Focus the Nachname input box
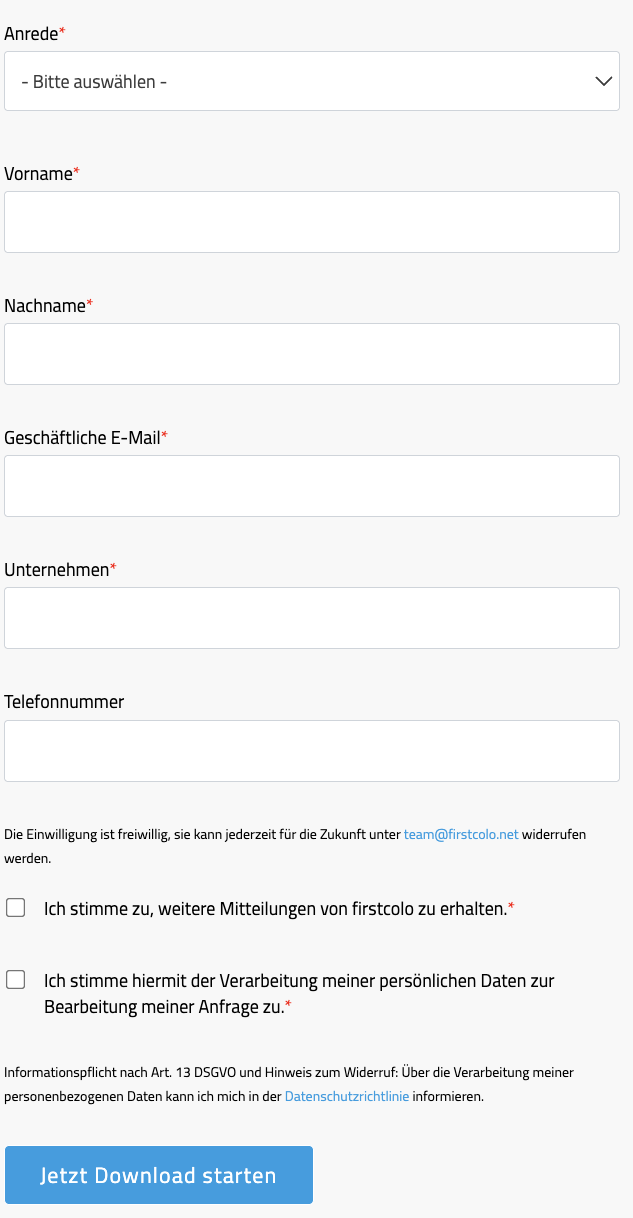The width and height of the screenshot is (633, 1218). point(312,354)
